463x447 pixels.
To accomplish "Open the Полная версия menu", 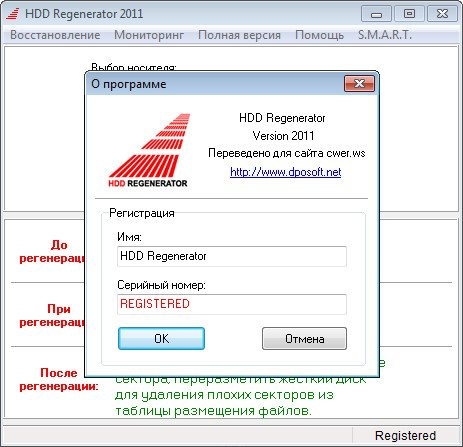I will click(x=239, y=35).
